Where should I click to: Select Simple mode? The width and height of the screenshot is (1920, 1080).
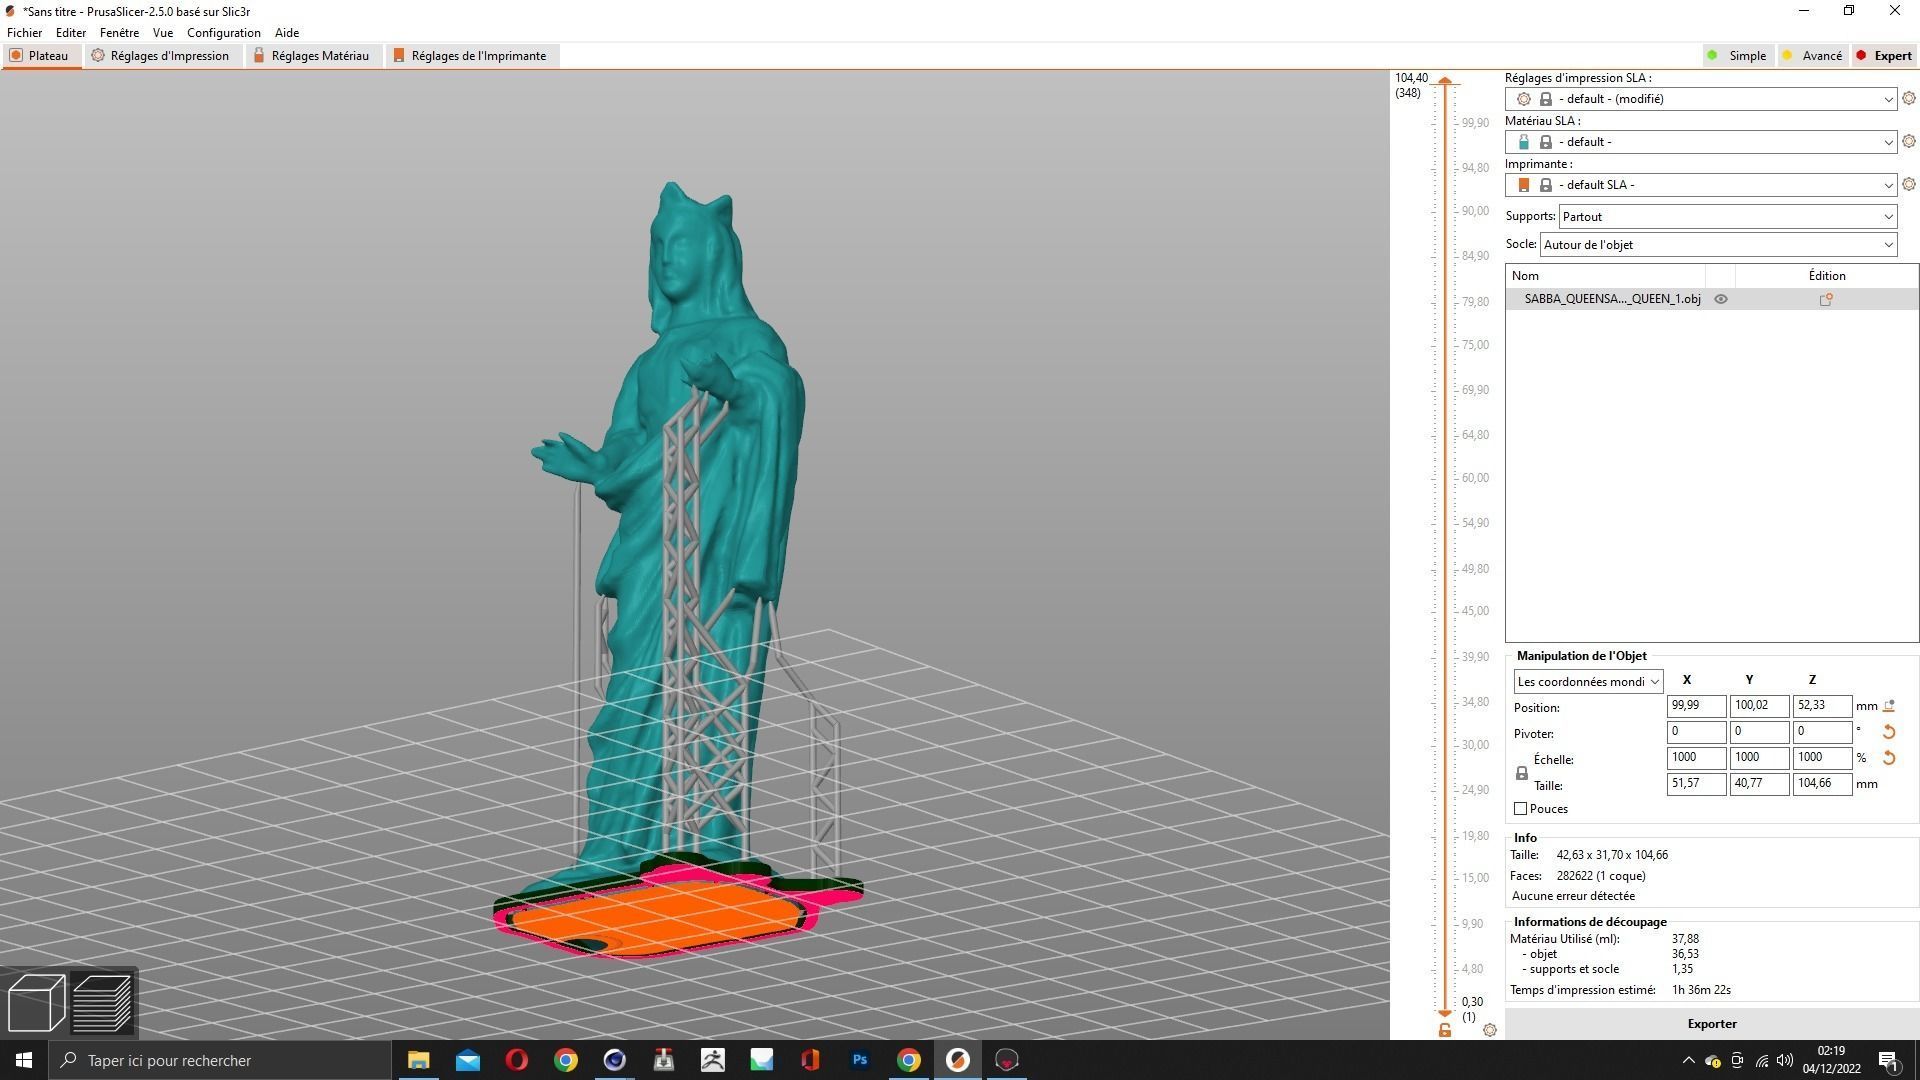(1737, 56)
